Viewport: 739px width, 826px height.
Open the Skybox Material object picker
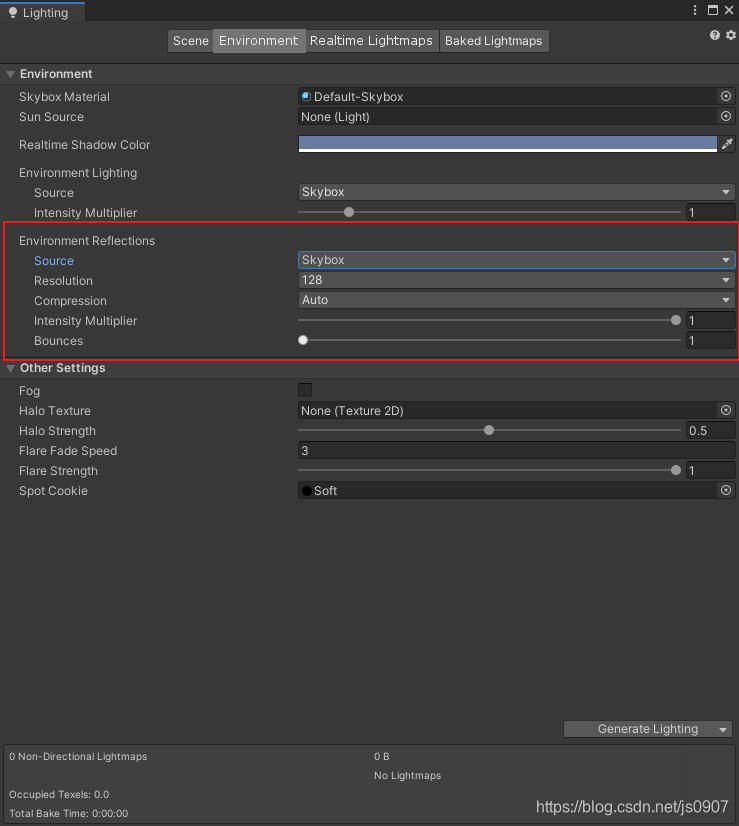(726, 96)
